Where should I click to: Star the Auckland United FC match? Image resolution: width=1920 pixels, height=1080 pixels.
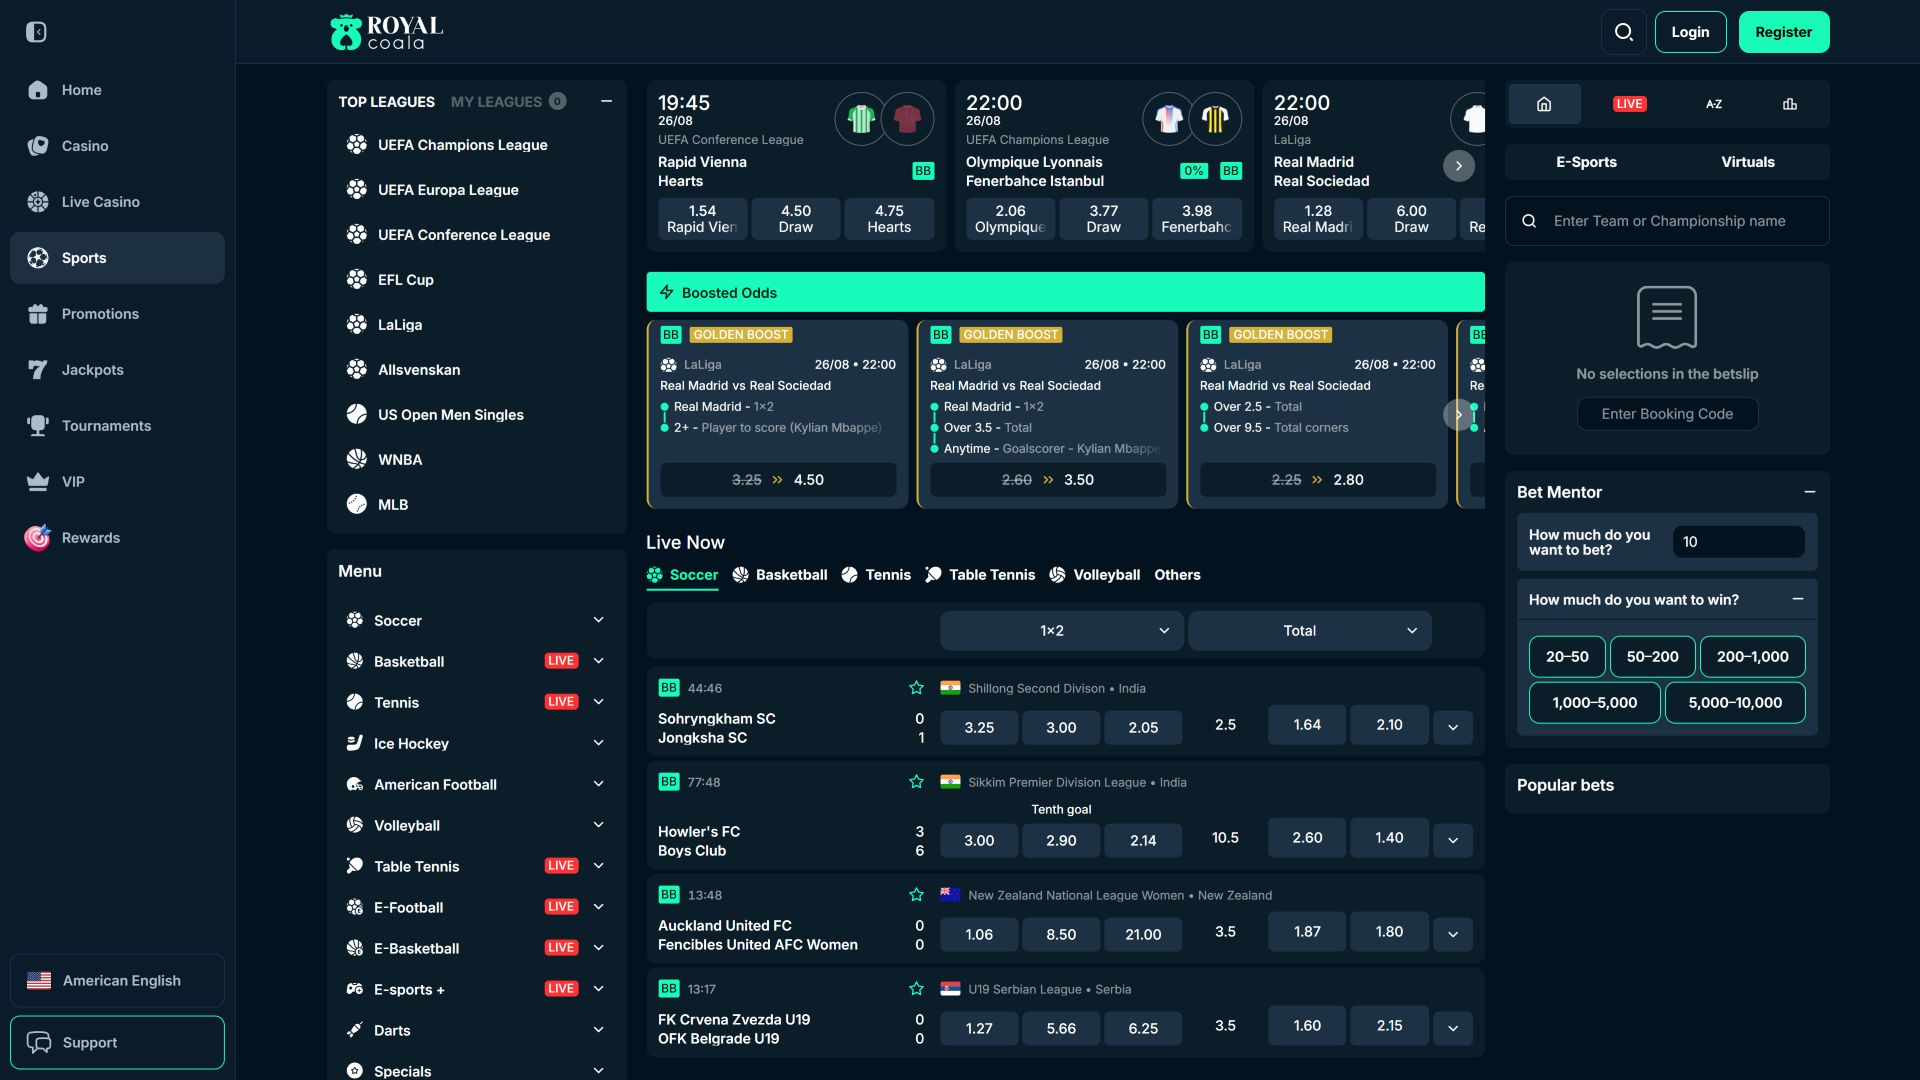coord(916,895)
